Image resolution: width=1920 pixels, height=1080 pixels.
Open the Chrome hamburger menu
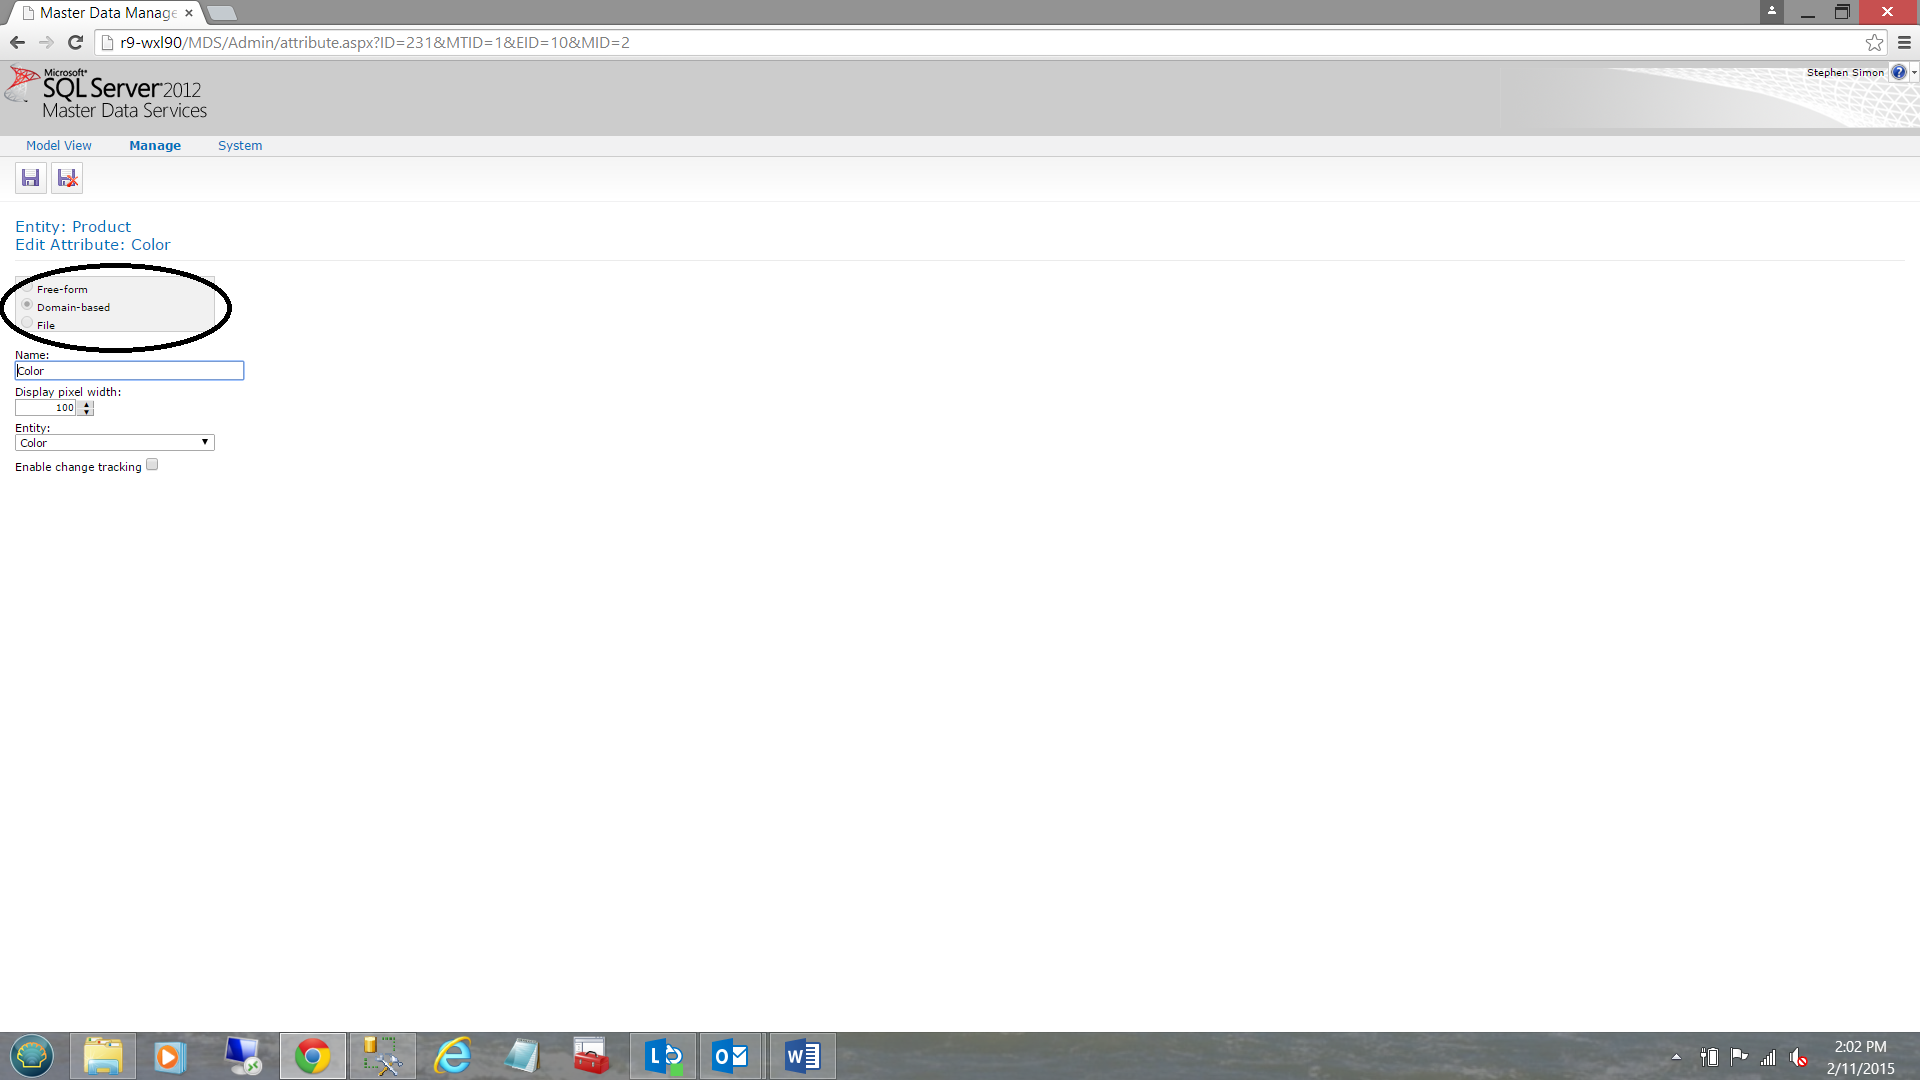(x=1904, y=42)
